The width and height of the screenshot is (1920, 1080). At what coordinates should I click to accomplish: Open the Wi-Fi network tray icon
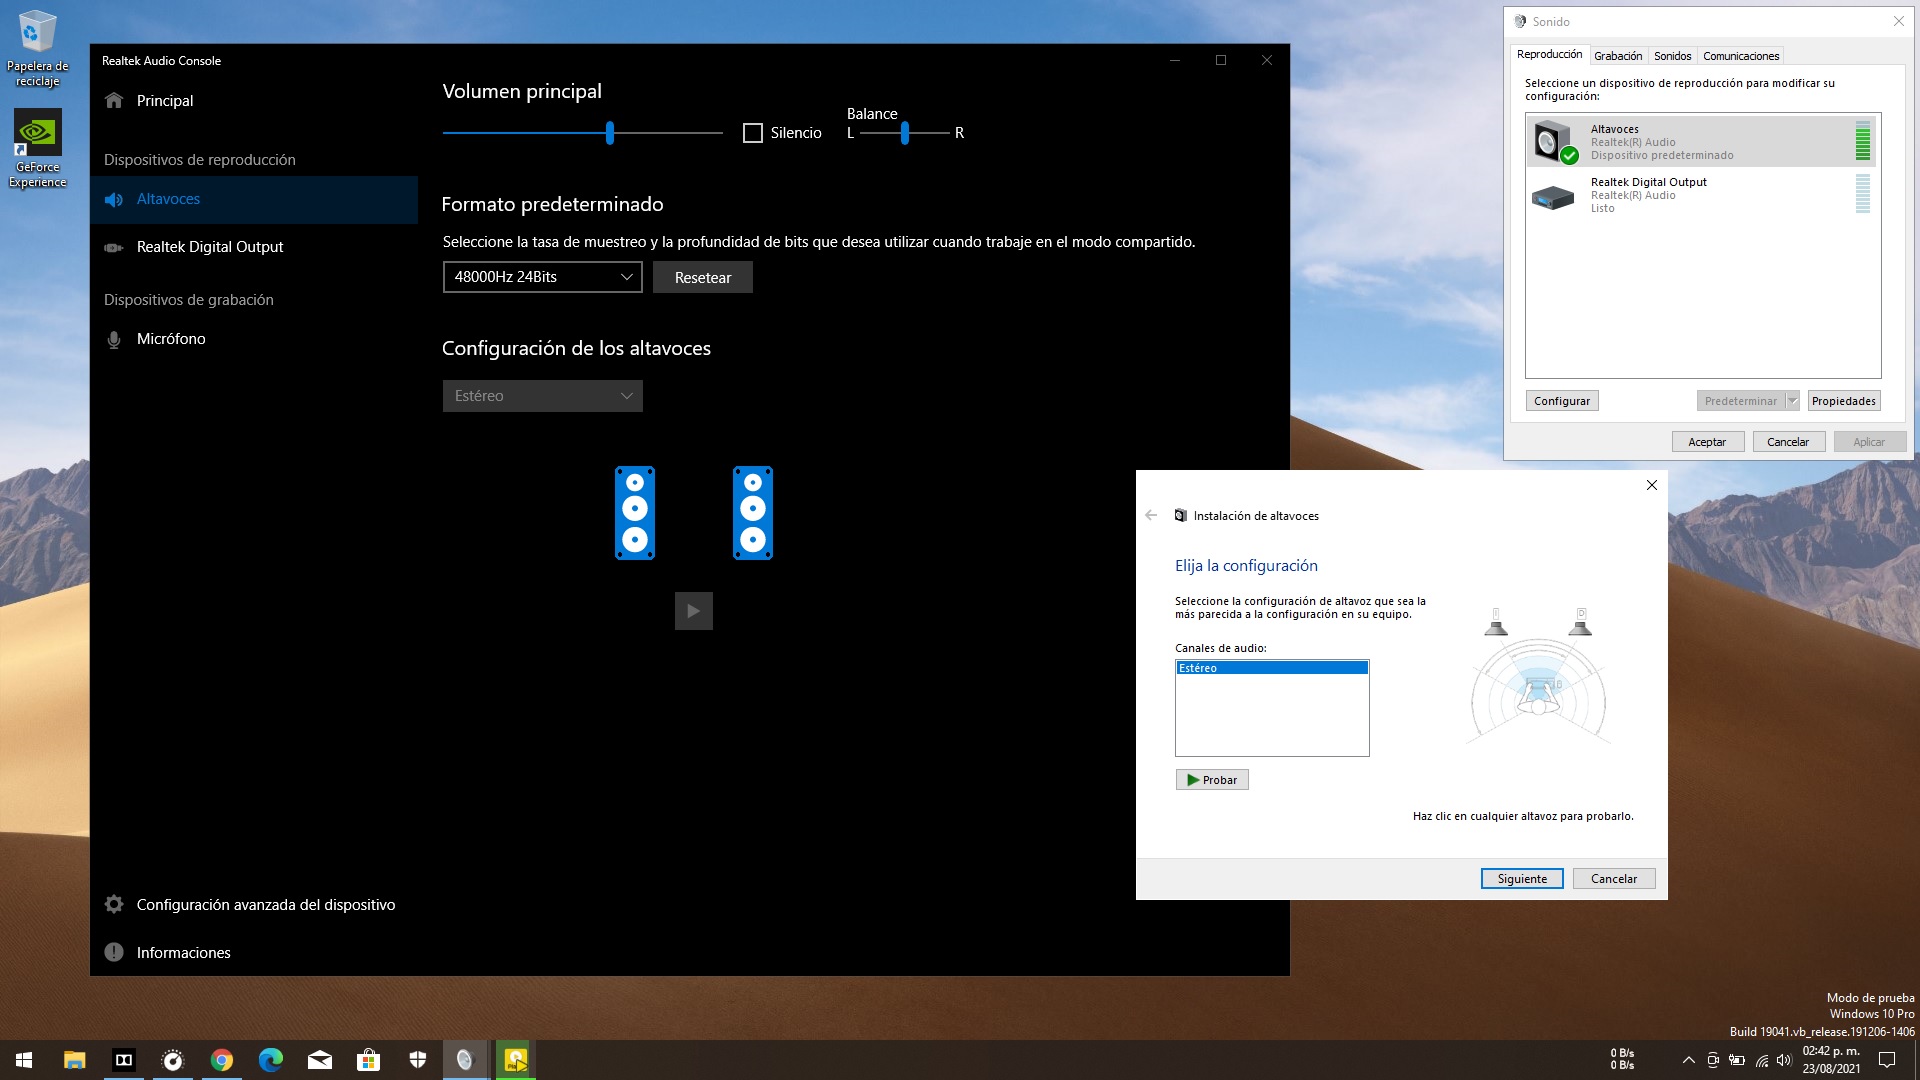[1762, 1060]
